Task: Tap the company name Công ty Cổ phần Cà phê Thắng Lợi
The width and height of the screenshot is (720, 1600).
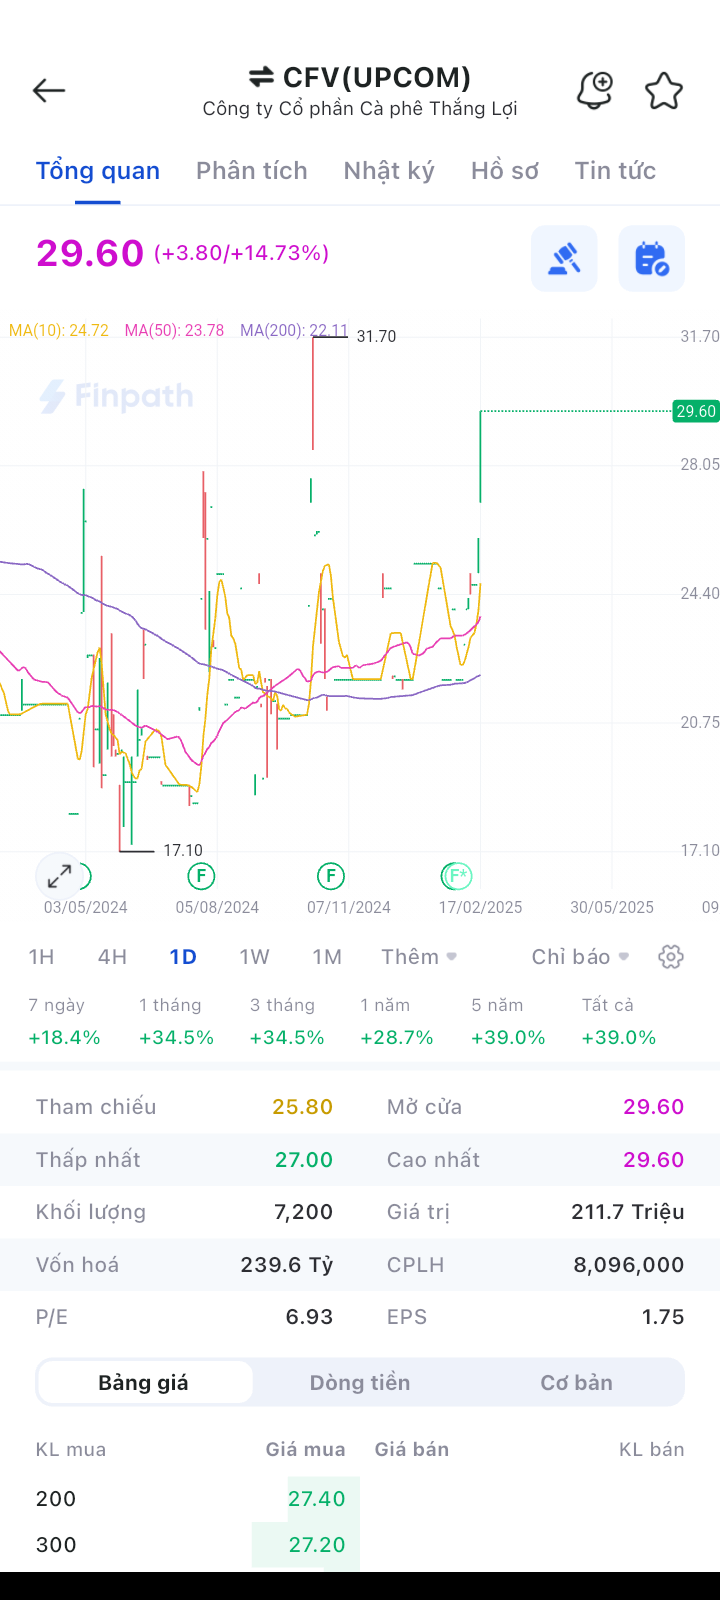Action: click(360, 108)
